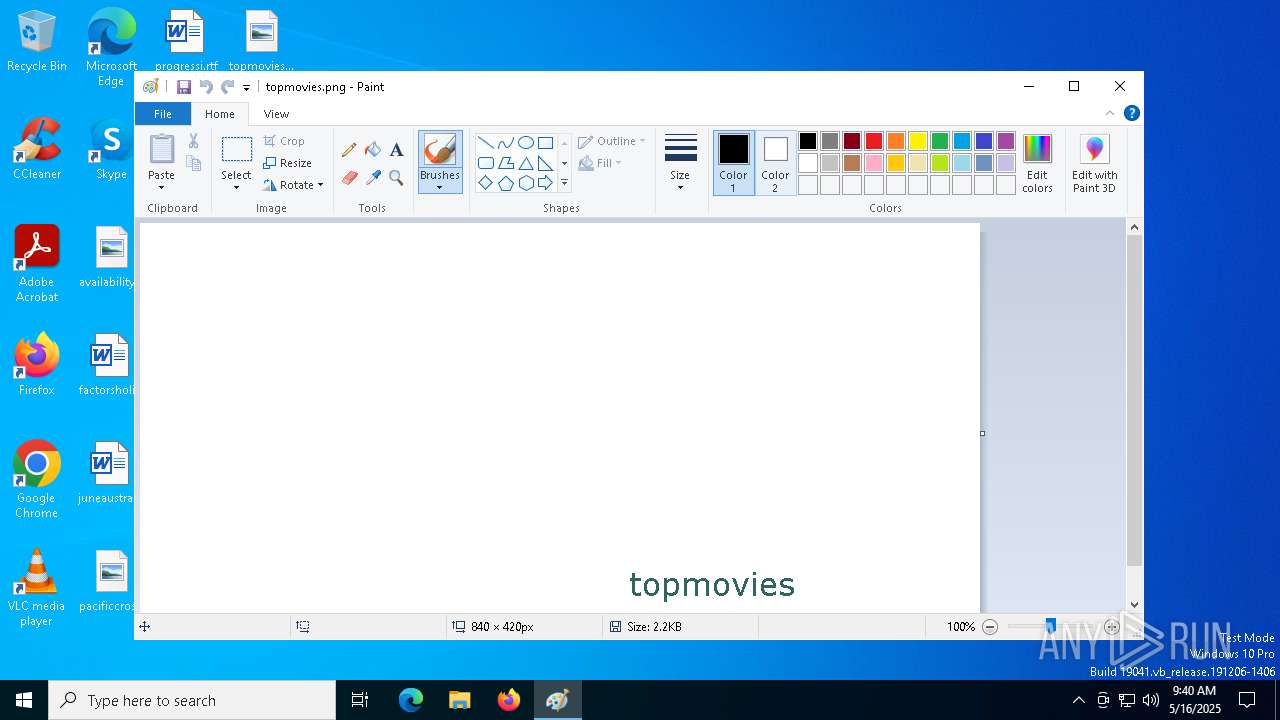1280x720 pixels.
Task: Select the Fill with color bucket tool
Action: [x=373, y=150]
